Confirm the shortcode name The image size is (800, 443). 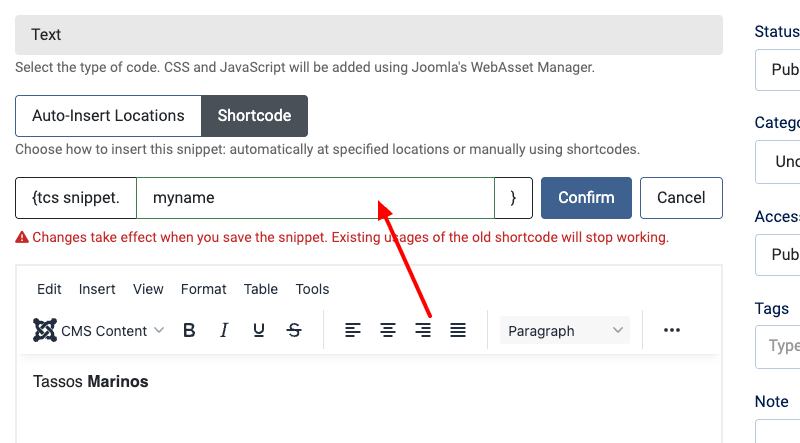point(586,198)
